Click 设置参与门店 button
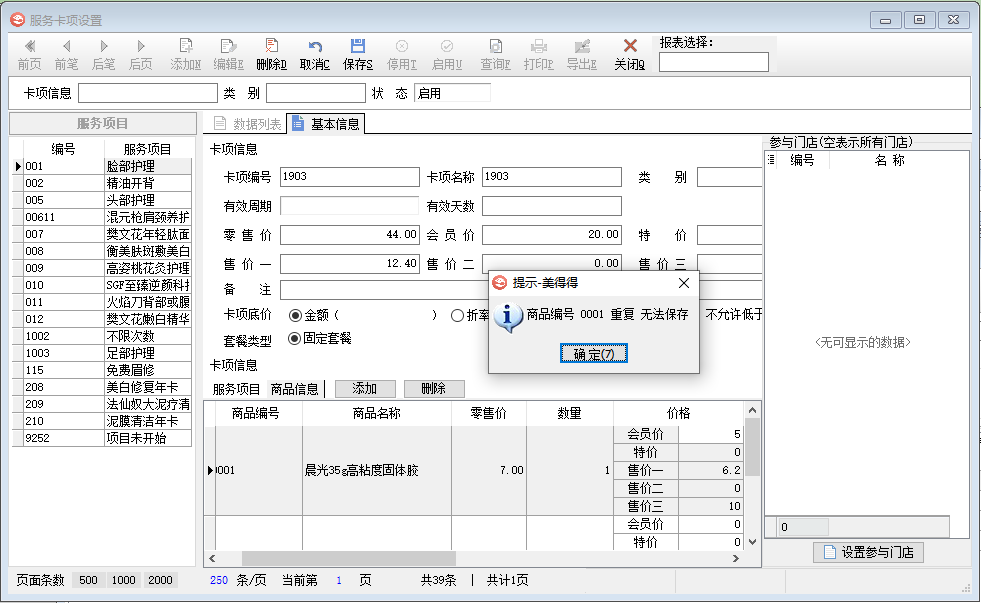 coord(868,552)
